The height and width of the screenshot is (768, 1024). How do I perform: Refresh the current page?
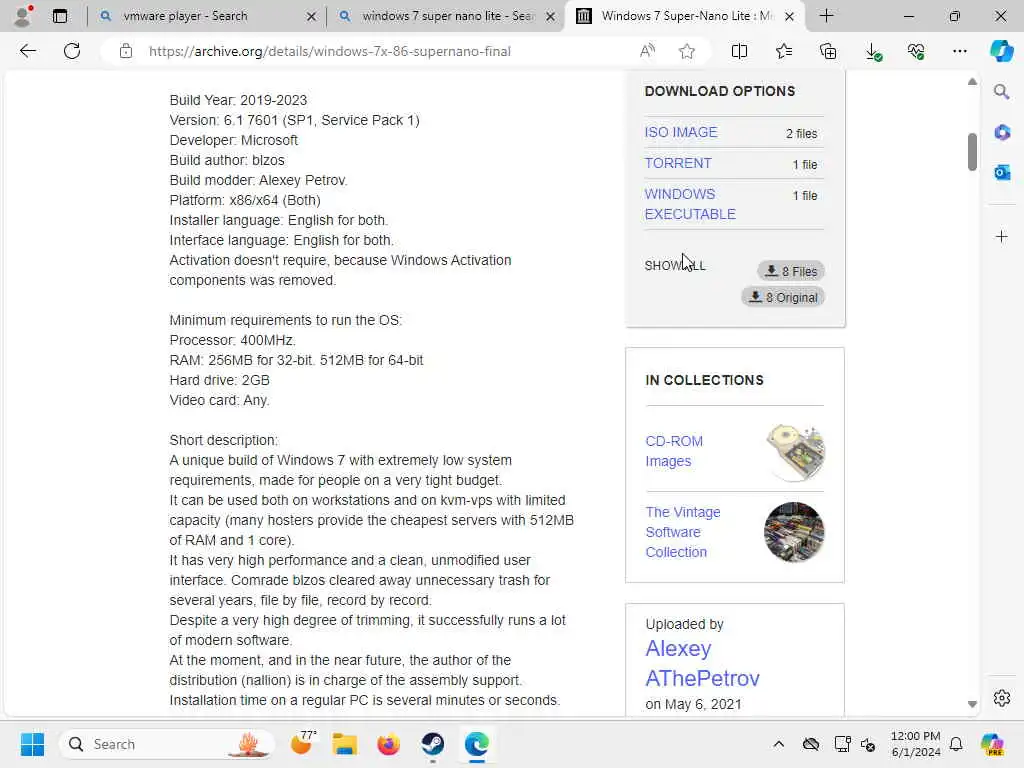click(72, 51)
